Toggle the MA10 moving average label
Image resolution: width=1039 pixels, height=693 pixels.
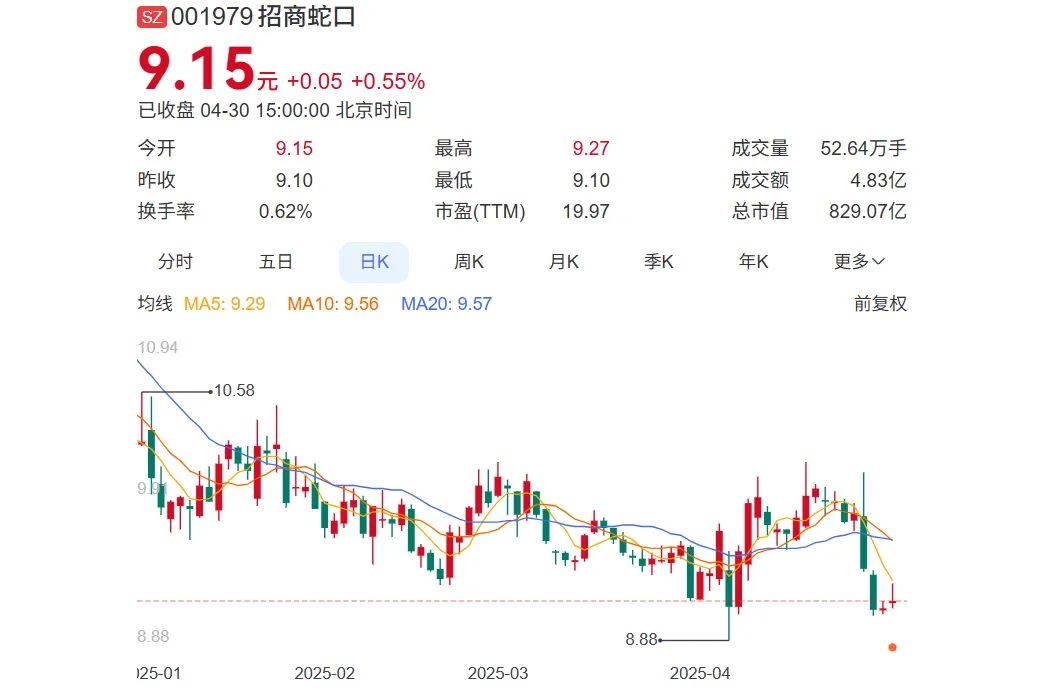click(x=333, y=304)
